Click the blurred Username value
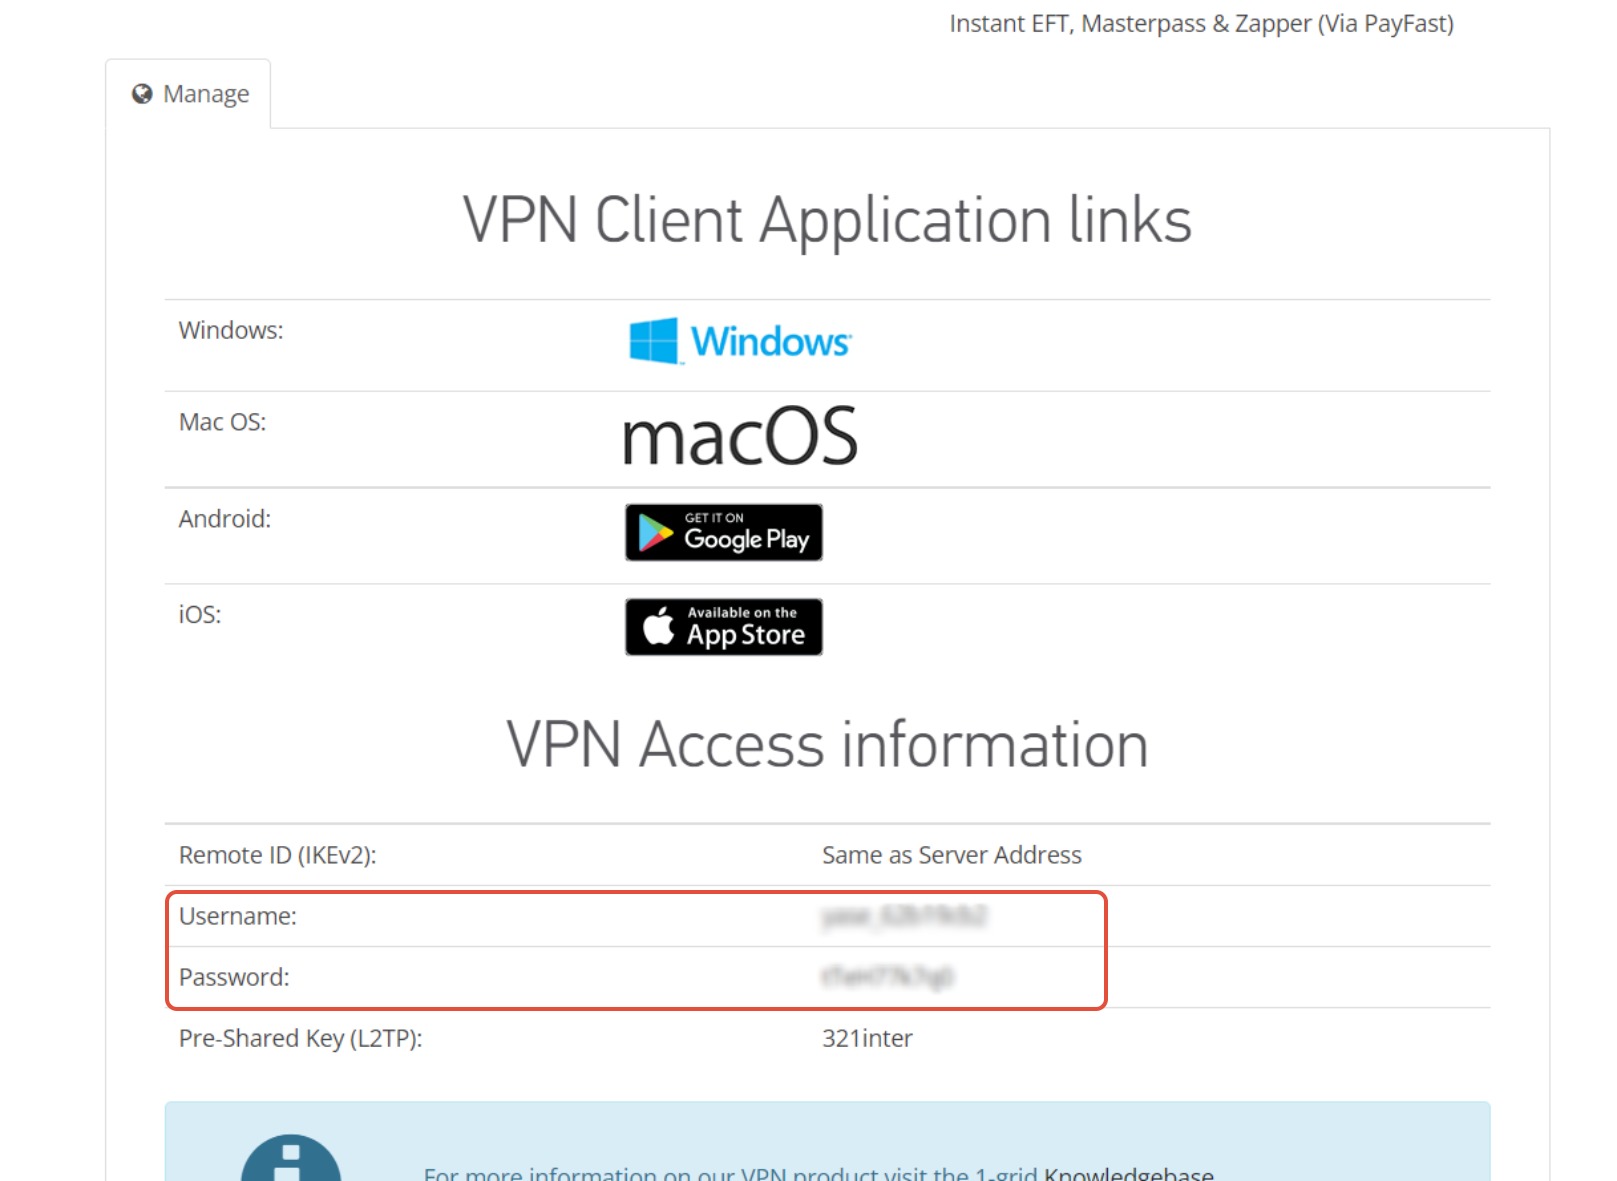Image resolution: width=1617 pixels, height=1181 pixels. coord(904,916)
